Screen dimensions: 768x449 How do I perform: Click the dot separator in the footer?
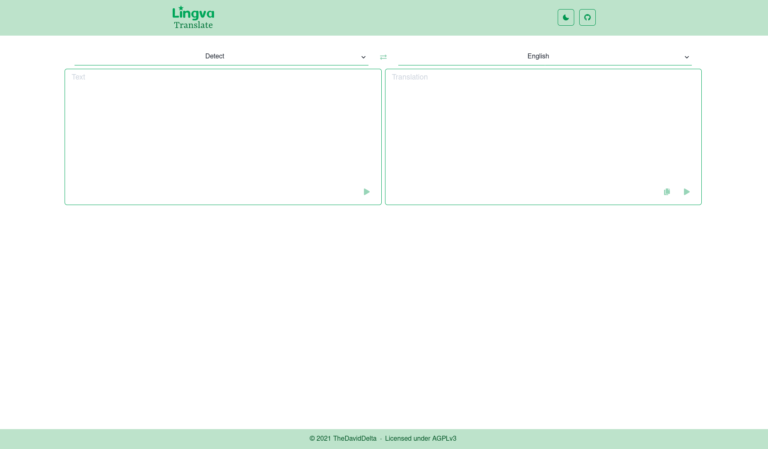[x=381, y=438]
